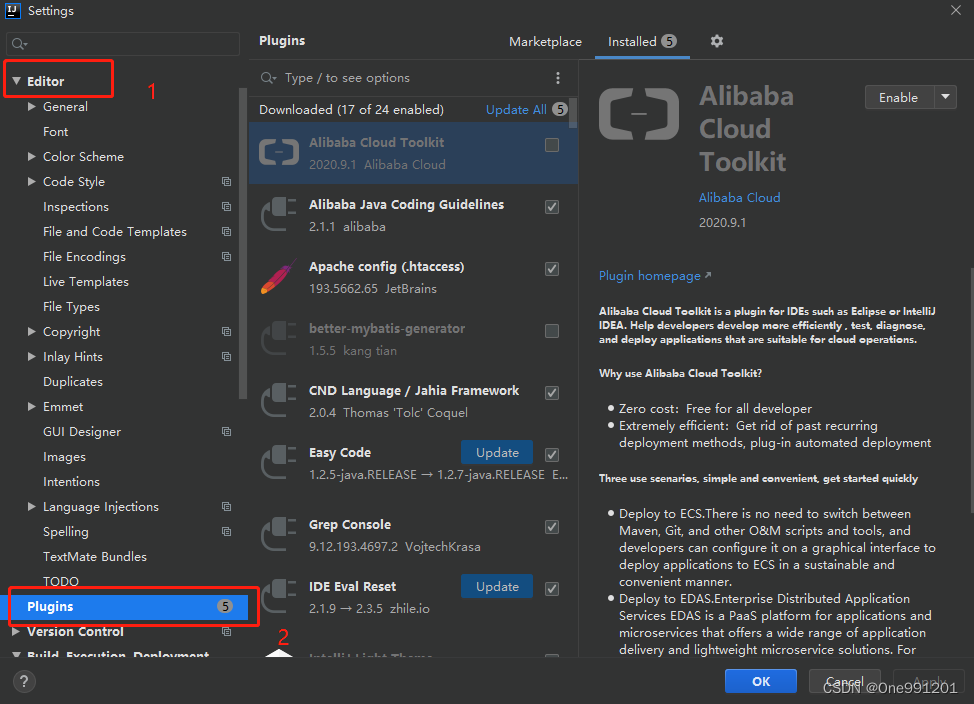Screen dimensions: 974x704
Task: Update the Easy Code plugin
Action: click(x=497, y=452)
